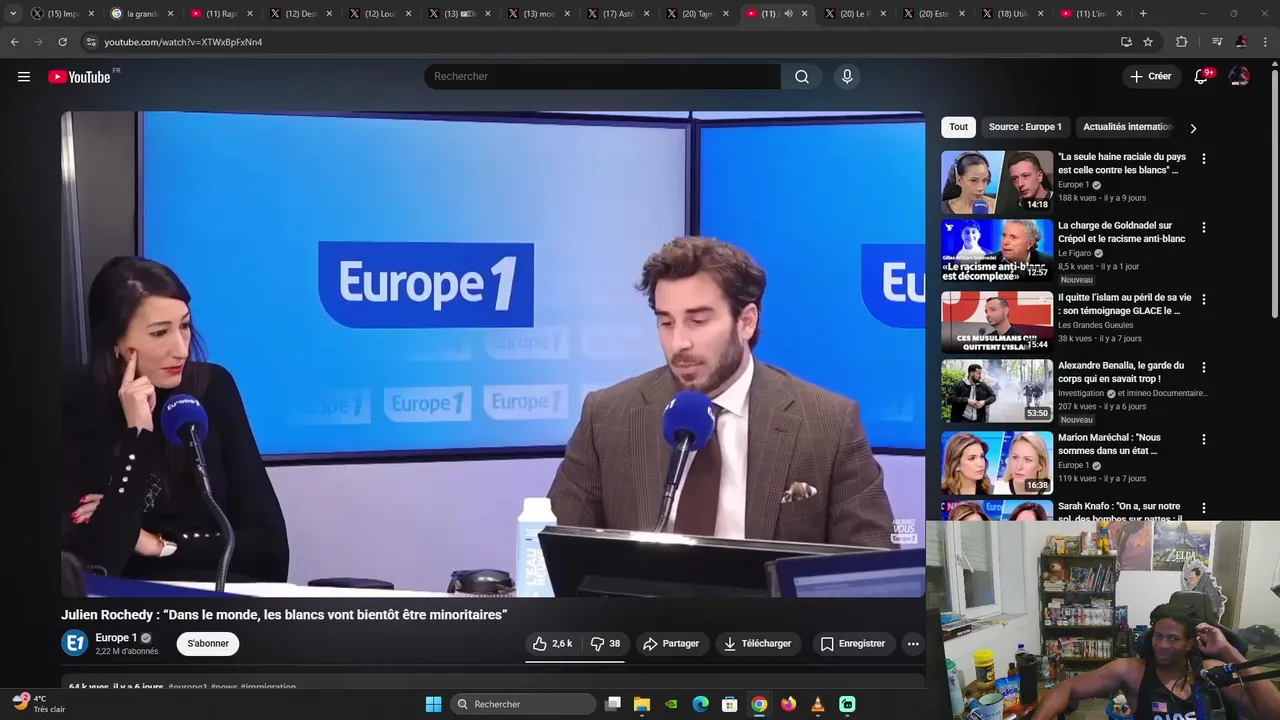This screenshot has height=720, width=1280.
Task: Start voice search with microphone icon
Action: click(847, 77)
